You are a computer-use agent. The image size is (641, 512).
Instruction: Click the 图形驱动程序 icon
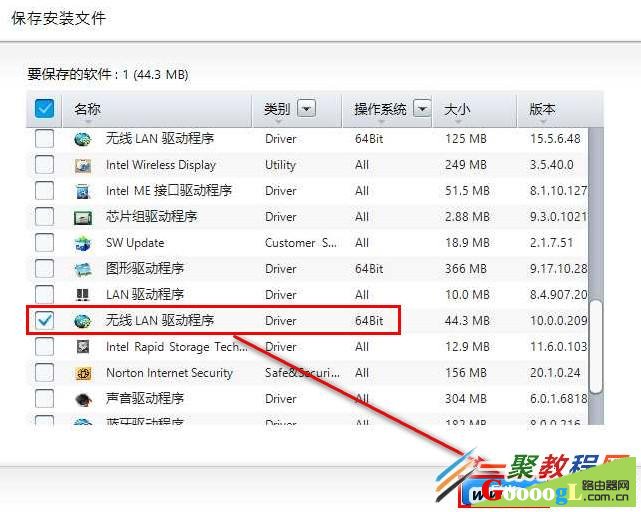[x=83, y=269]
